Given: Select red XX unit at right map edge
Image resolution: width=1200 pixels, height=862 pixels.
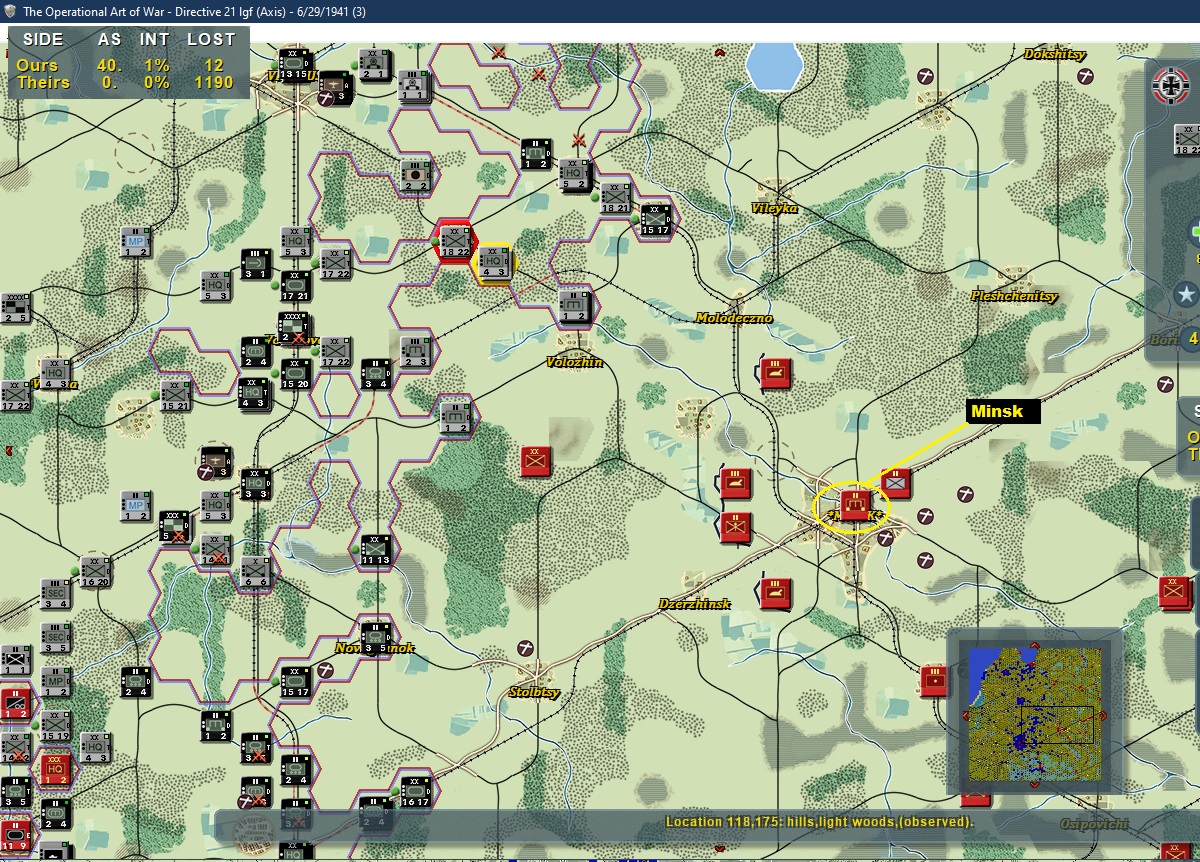Looking at the screenshot, I should click(x=1176, y=593).
